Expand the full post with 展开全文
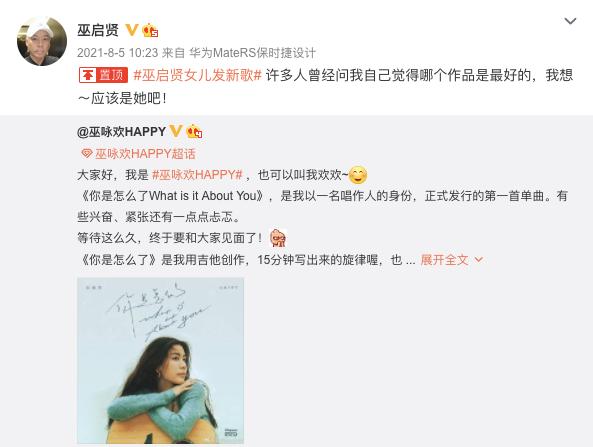The height and width of the screenshot is (447, 593). (x=444, y=260)
